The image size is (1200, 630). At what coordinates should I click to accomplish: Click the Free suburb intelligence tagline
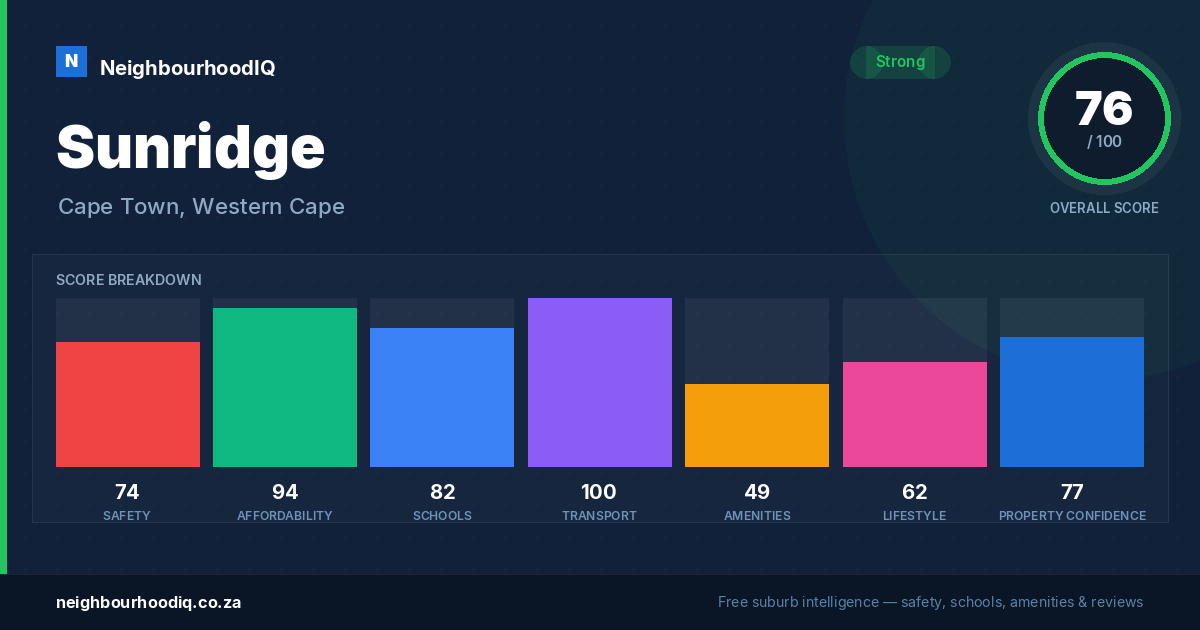point(930,602)
